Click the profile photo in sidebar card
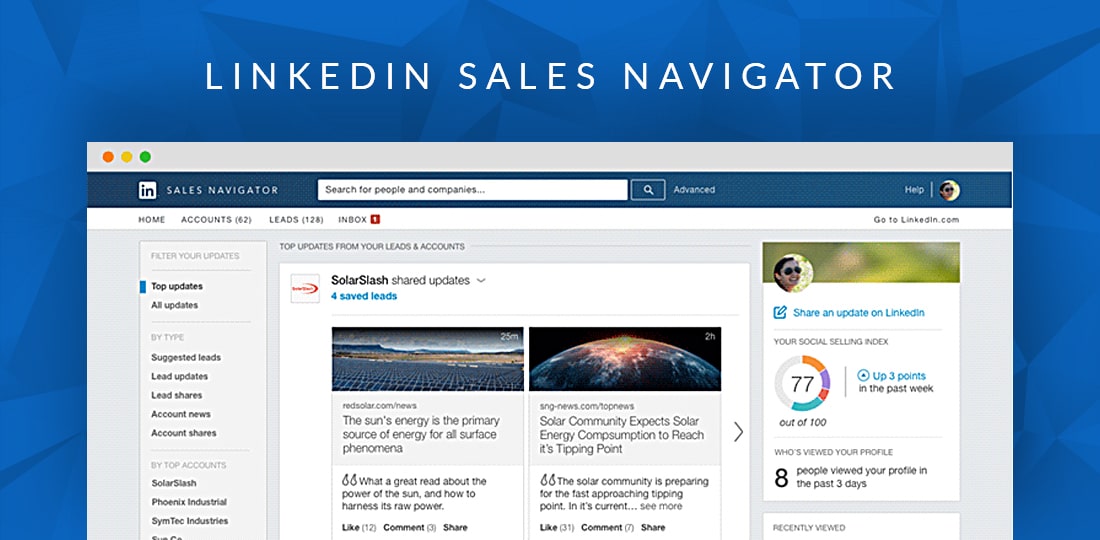Image resolution: width=1100 pixels, height=540 pixels. 793,274
